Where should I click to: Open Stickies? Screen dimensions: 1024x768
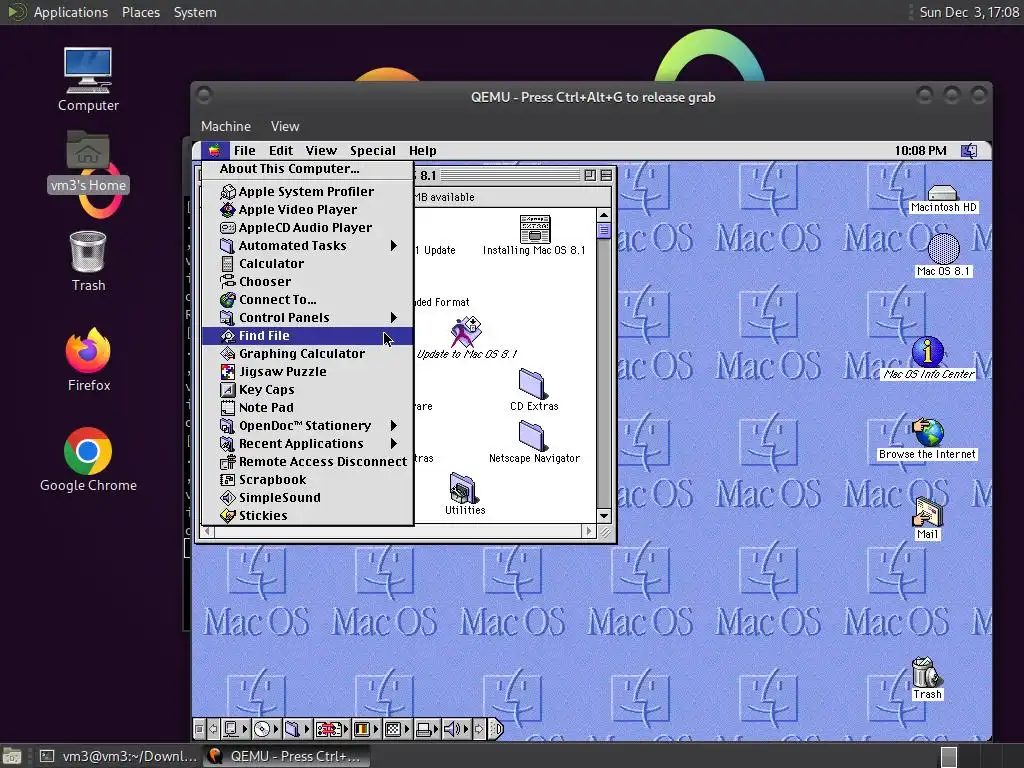[307, 515]
